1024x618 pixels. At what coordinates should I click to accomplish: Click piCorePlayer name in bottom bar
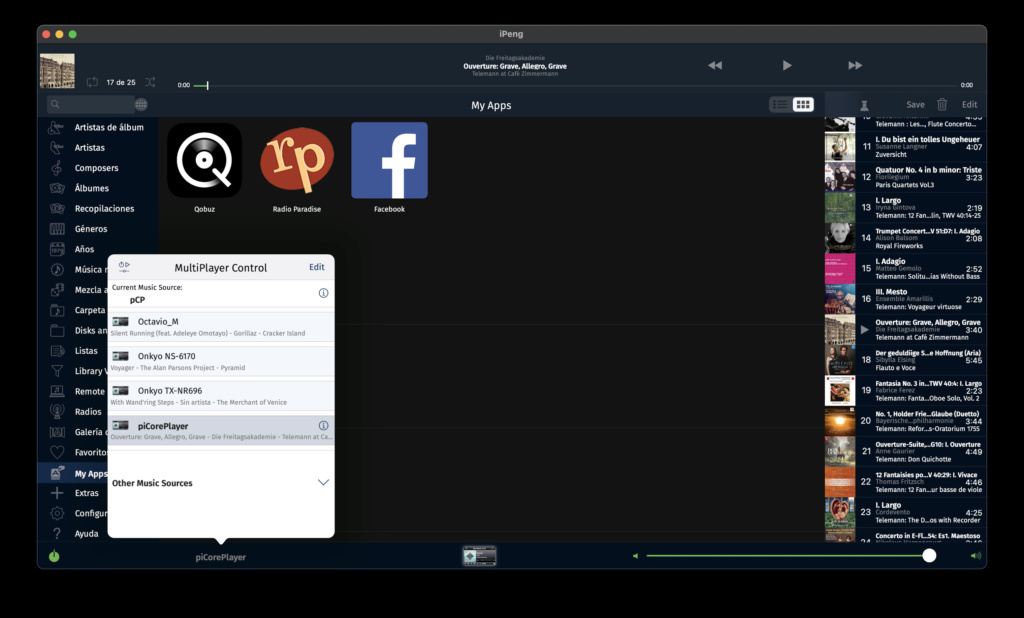click(221, 557)
